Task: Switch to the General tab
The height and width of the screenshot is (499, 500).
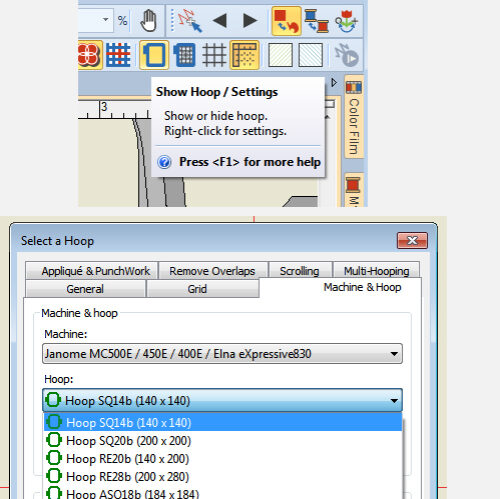Action: pos(85,289)
